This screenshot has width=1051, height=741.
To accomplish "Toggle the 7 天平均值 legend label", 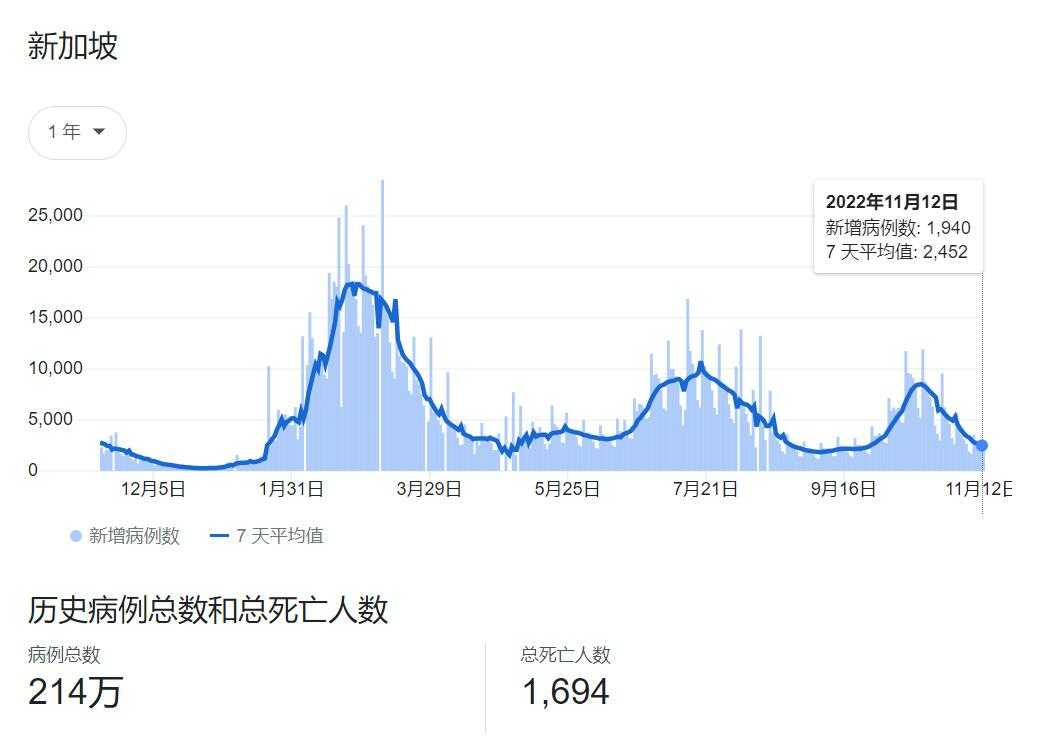I will pyautogui.click(x=279, y=536).
